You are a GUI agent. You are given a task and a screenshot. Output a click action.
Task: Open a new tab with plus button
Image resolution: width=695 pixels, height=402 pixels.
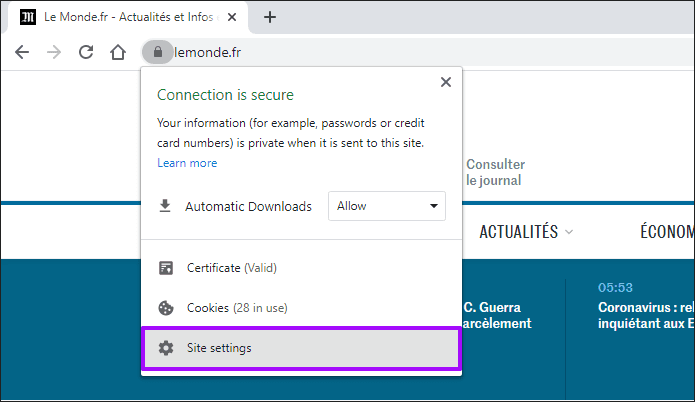pyautogui.click(x=269, y=17)
